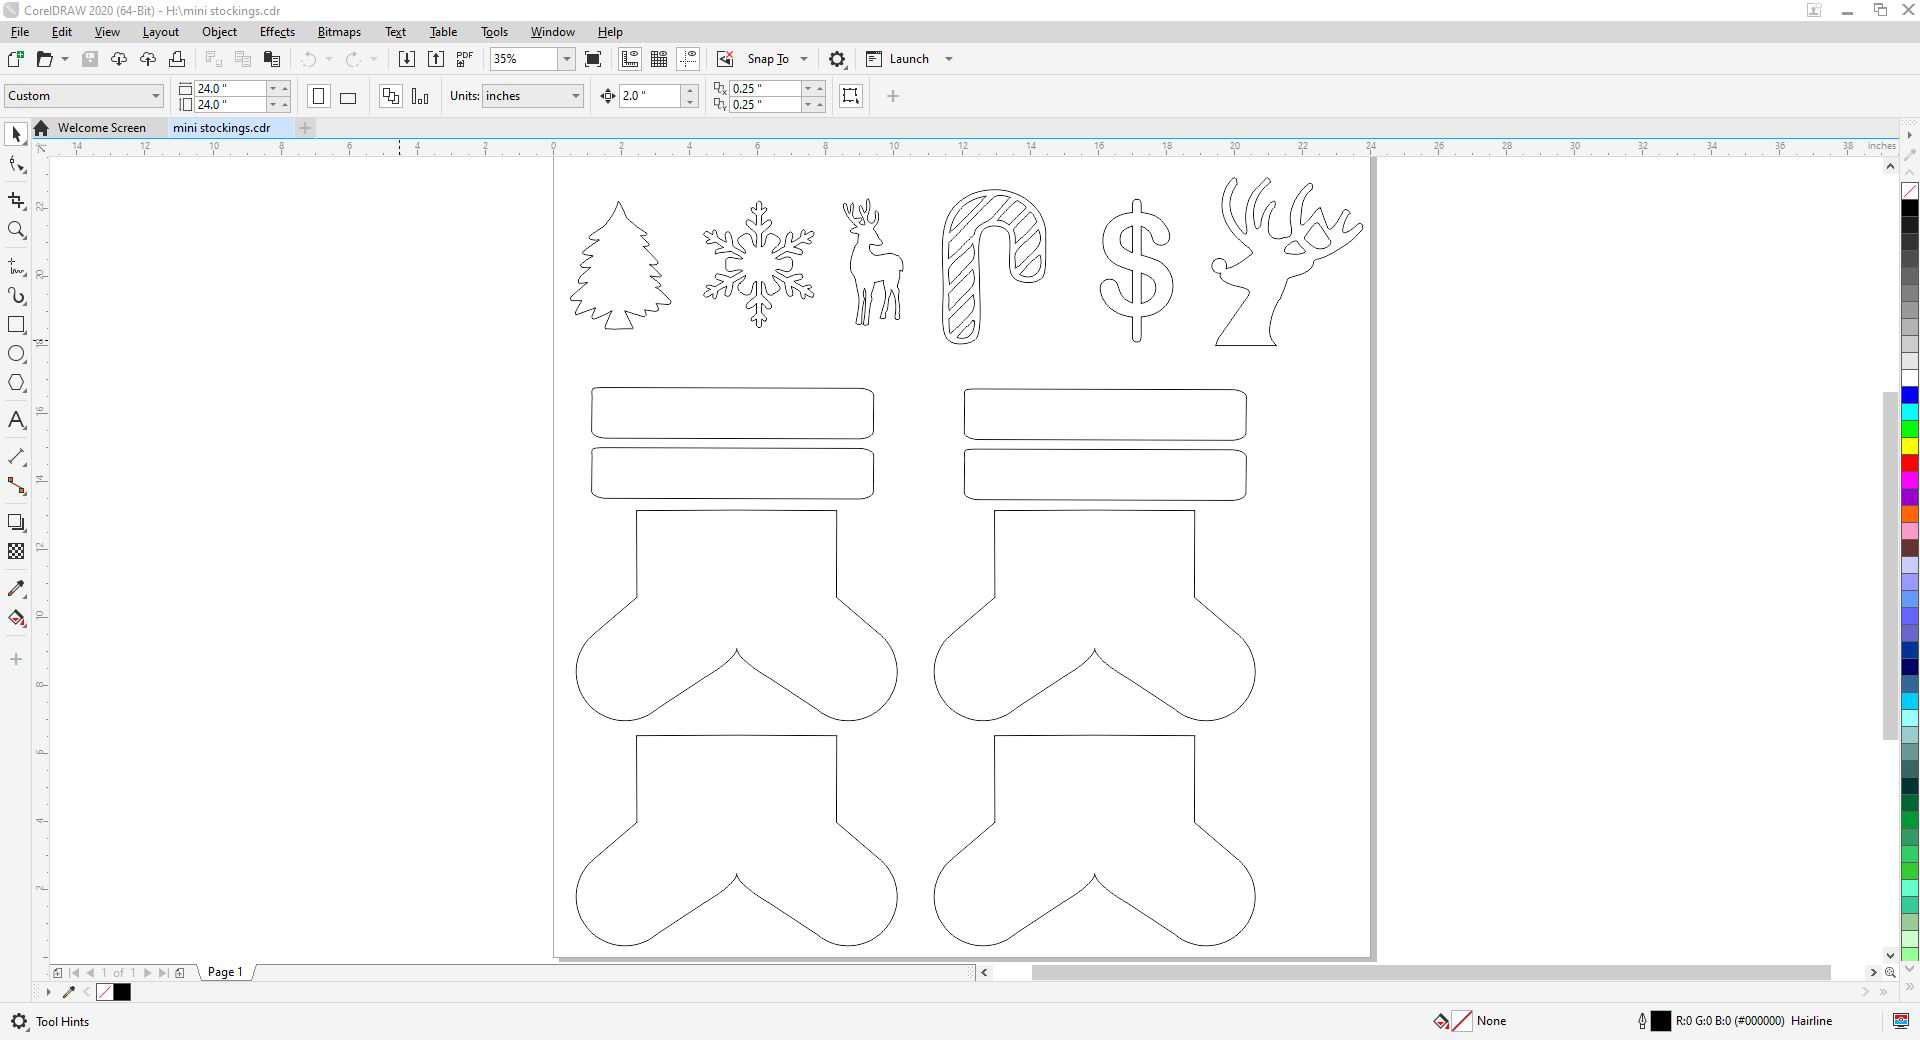Select the Shape edit tool
This screenshot has width=1920, height=1040.
point(16,165)
